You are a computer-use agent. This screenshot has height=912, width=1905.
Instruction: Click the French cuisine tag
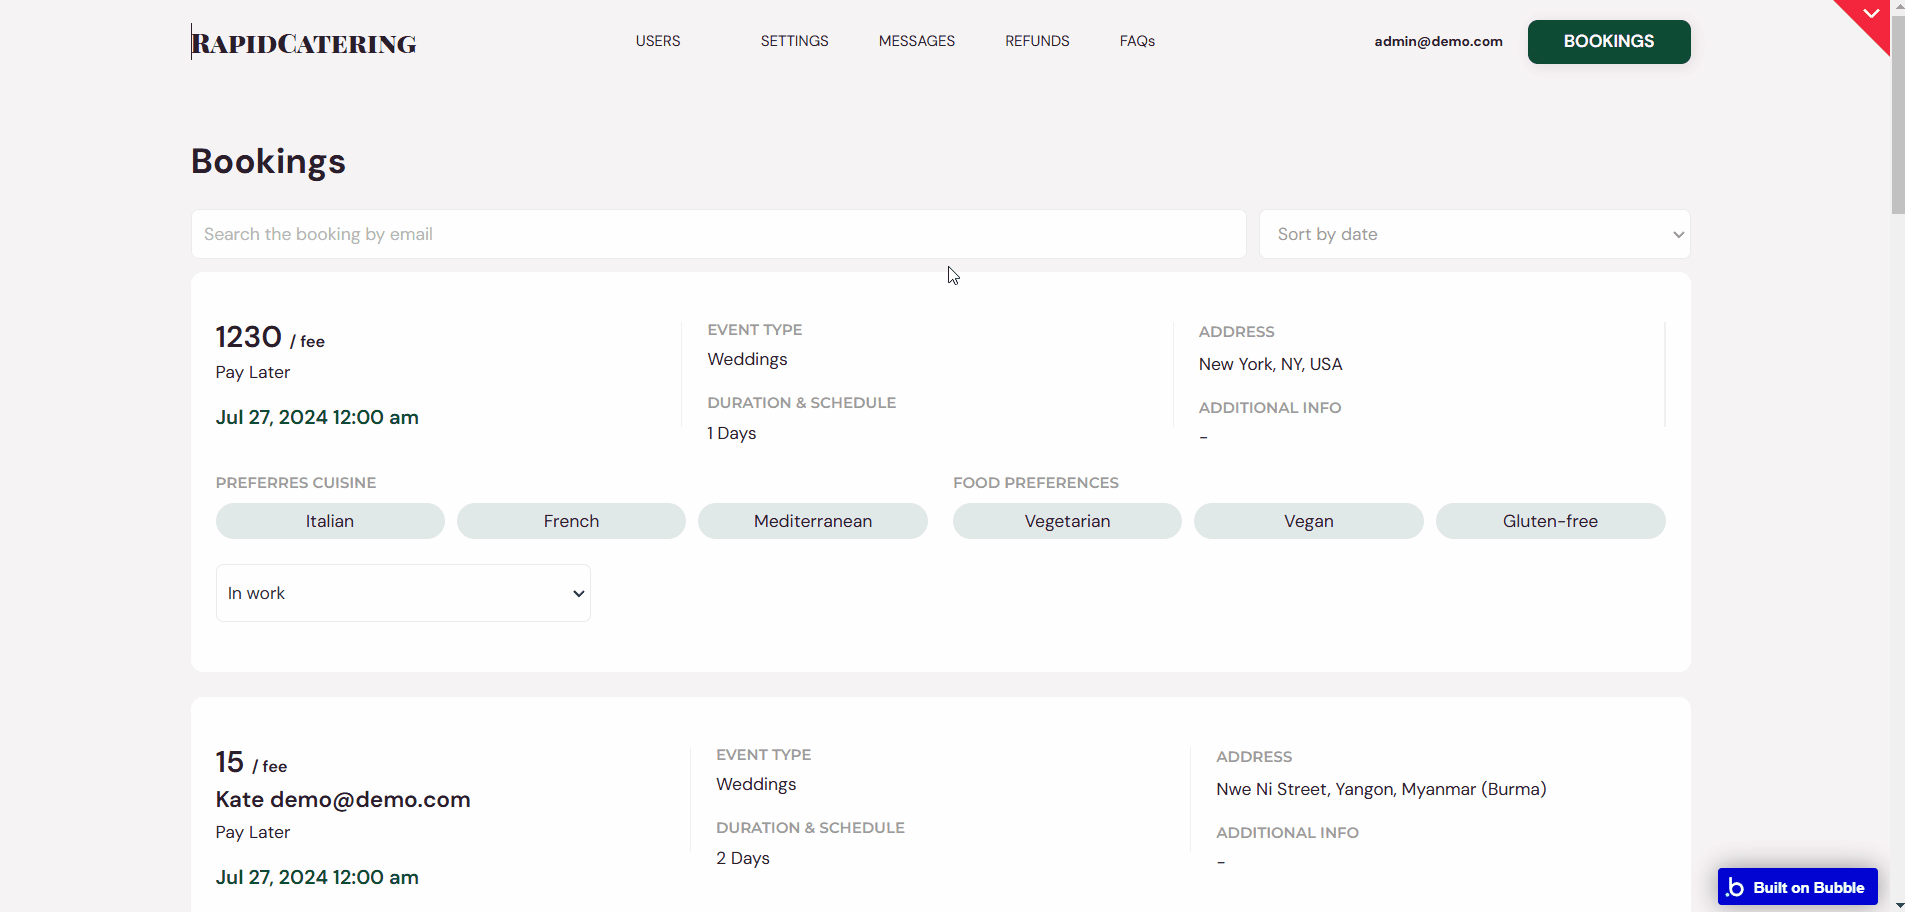571,521
